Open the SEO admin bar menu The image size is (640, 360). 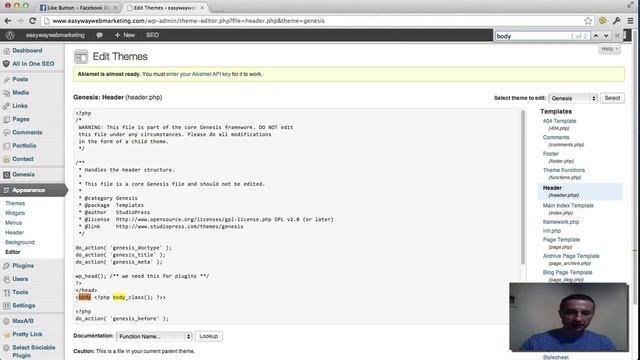pos(152,35)
